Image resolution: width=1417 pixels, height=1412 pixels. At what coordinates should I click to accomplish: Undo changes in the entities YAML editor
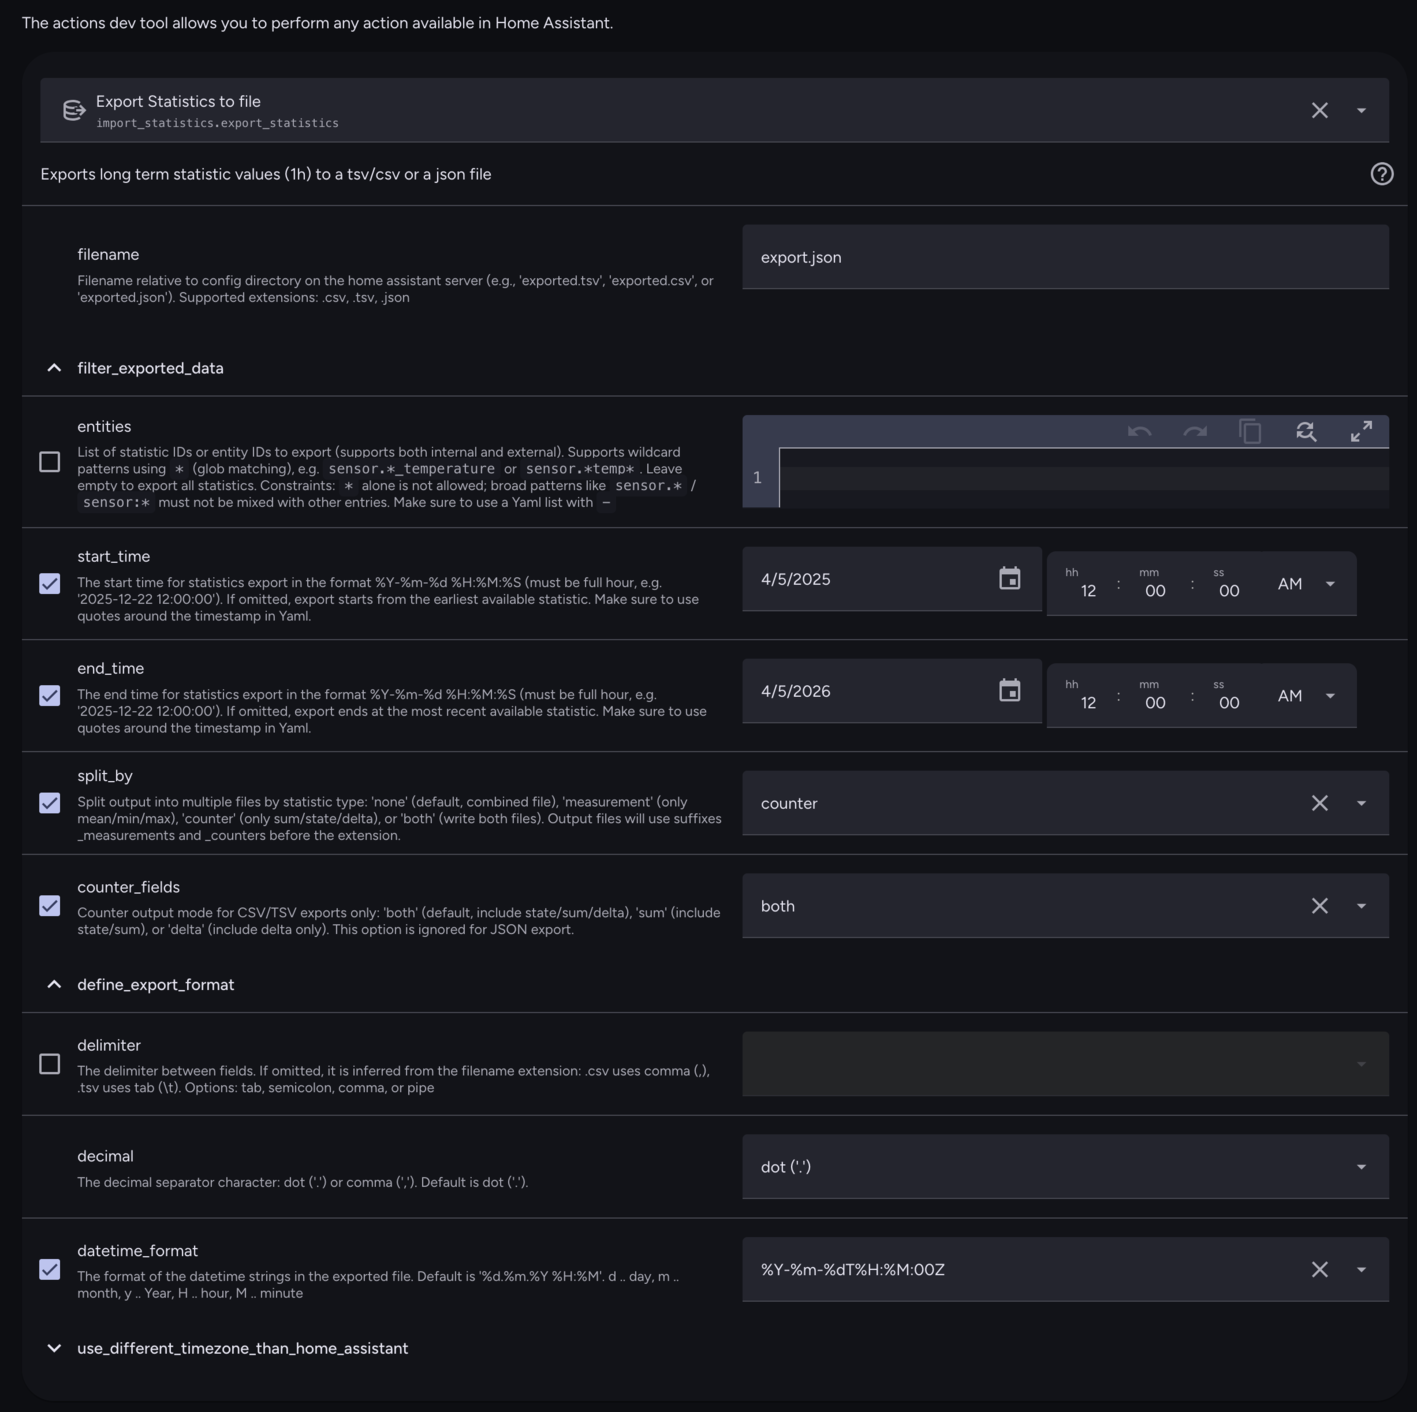click(x=1138, y=432)
